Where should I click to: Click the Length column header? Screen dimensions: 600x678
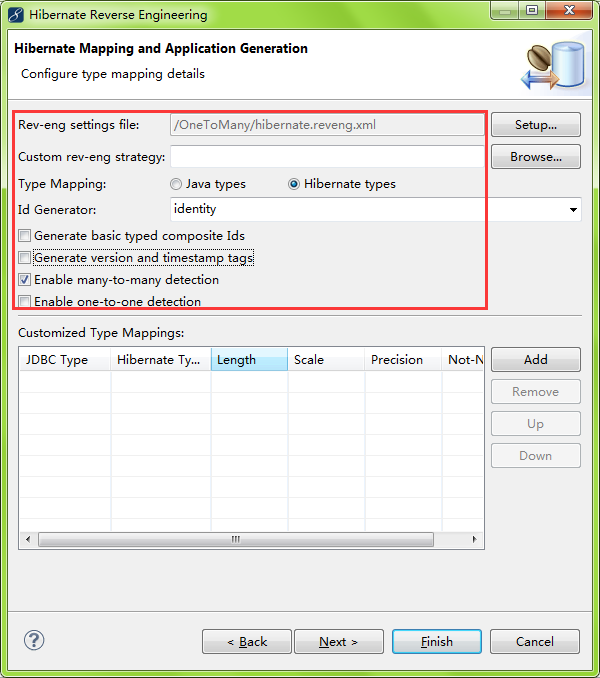[x=249, y=360]
